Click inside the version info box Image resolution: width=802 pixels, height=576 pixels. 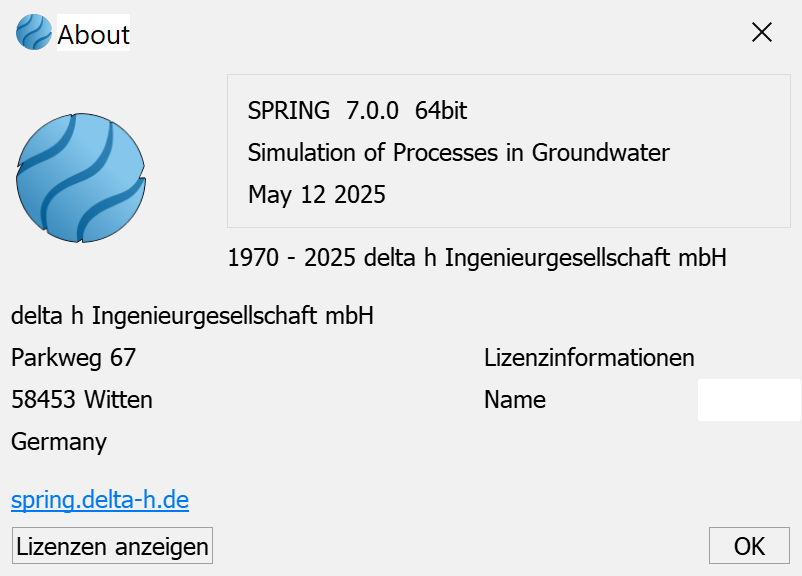point(509,151)
